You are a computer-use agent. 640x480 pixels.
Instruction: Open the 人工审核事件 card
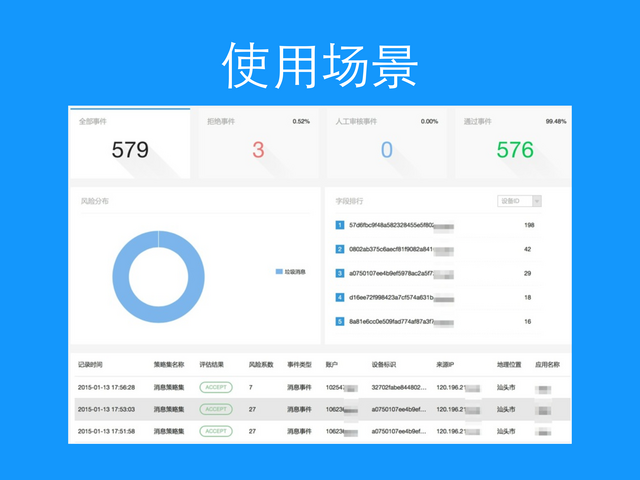coord(387,143)
